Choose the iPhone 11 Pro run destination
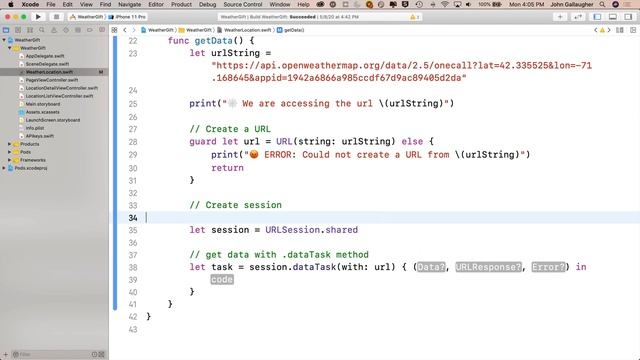Screen dimensions: 640x360 pyautogui.click(x=127, y=17)
